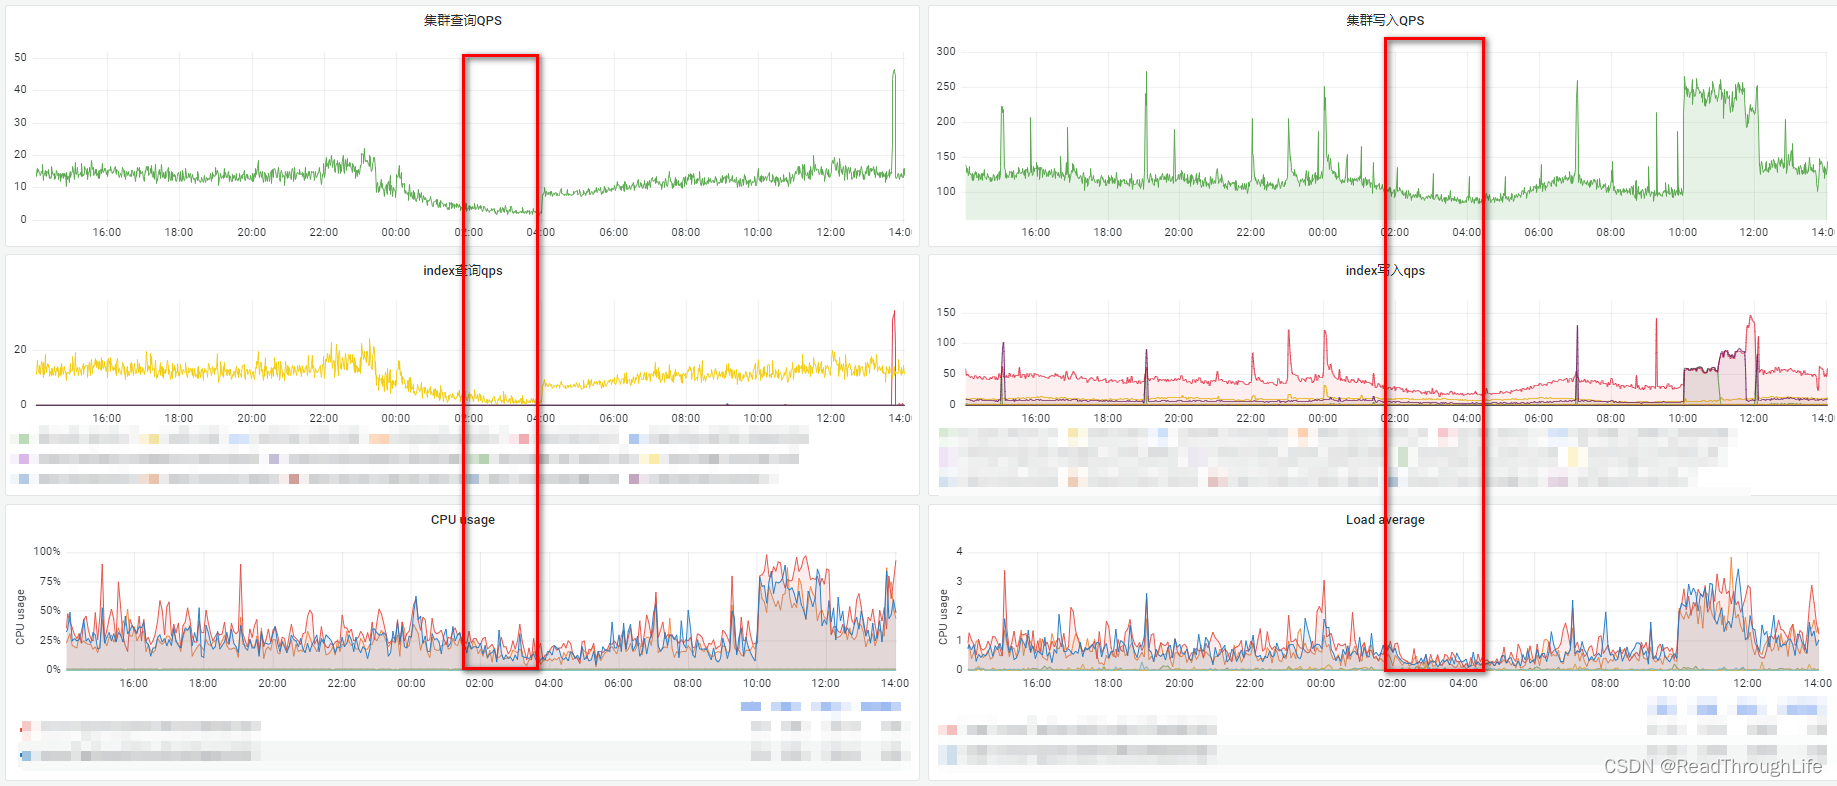This screenshot has height=786, width=1837.
Task: Click the 06:00 time label in index查询qps chart
Action: [x=614, y=418]
